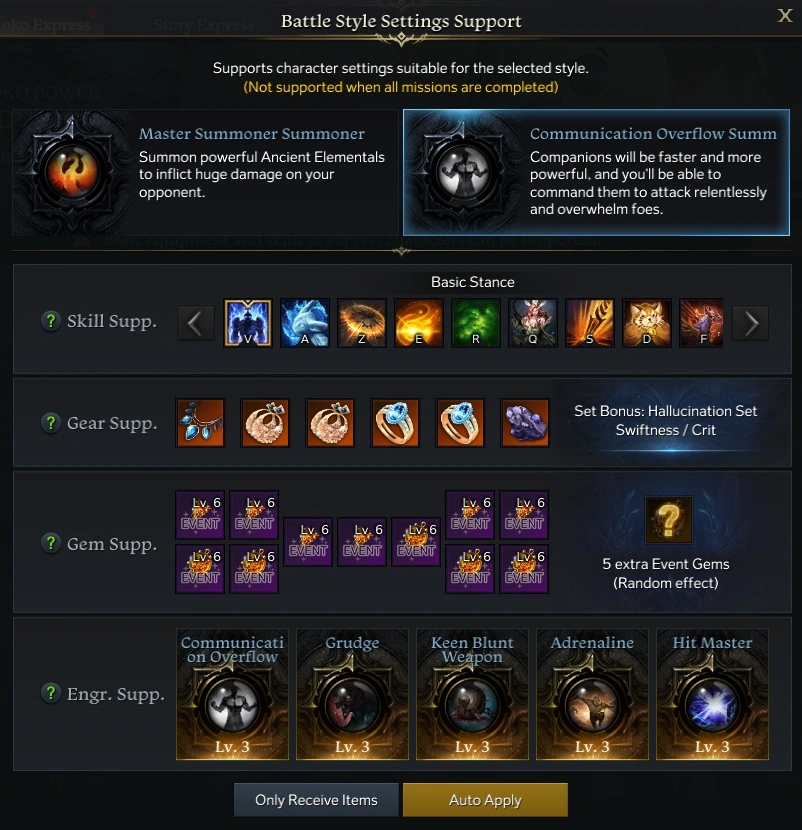Click the purple ability stone gear item

click(x=525, y=422)
